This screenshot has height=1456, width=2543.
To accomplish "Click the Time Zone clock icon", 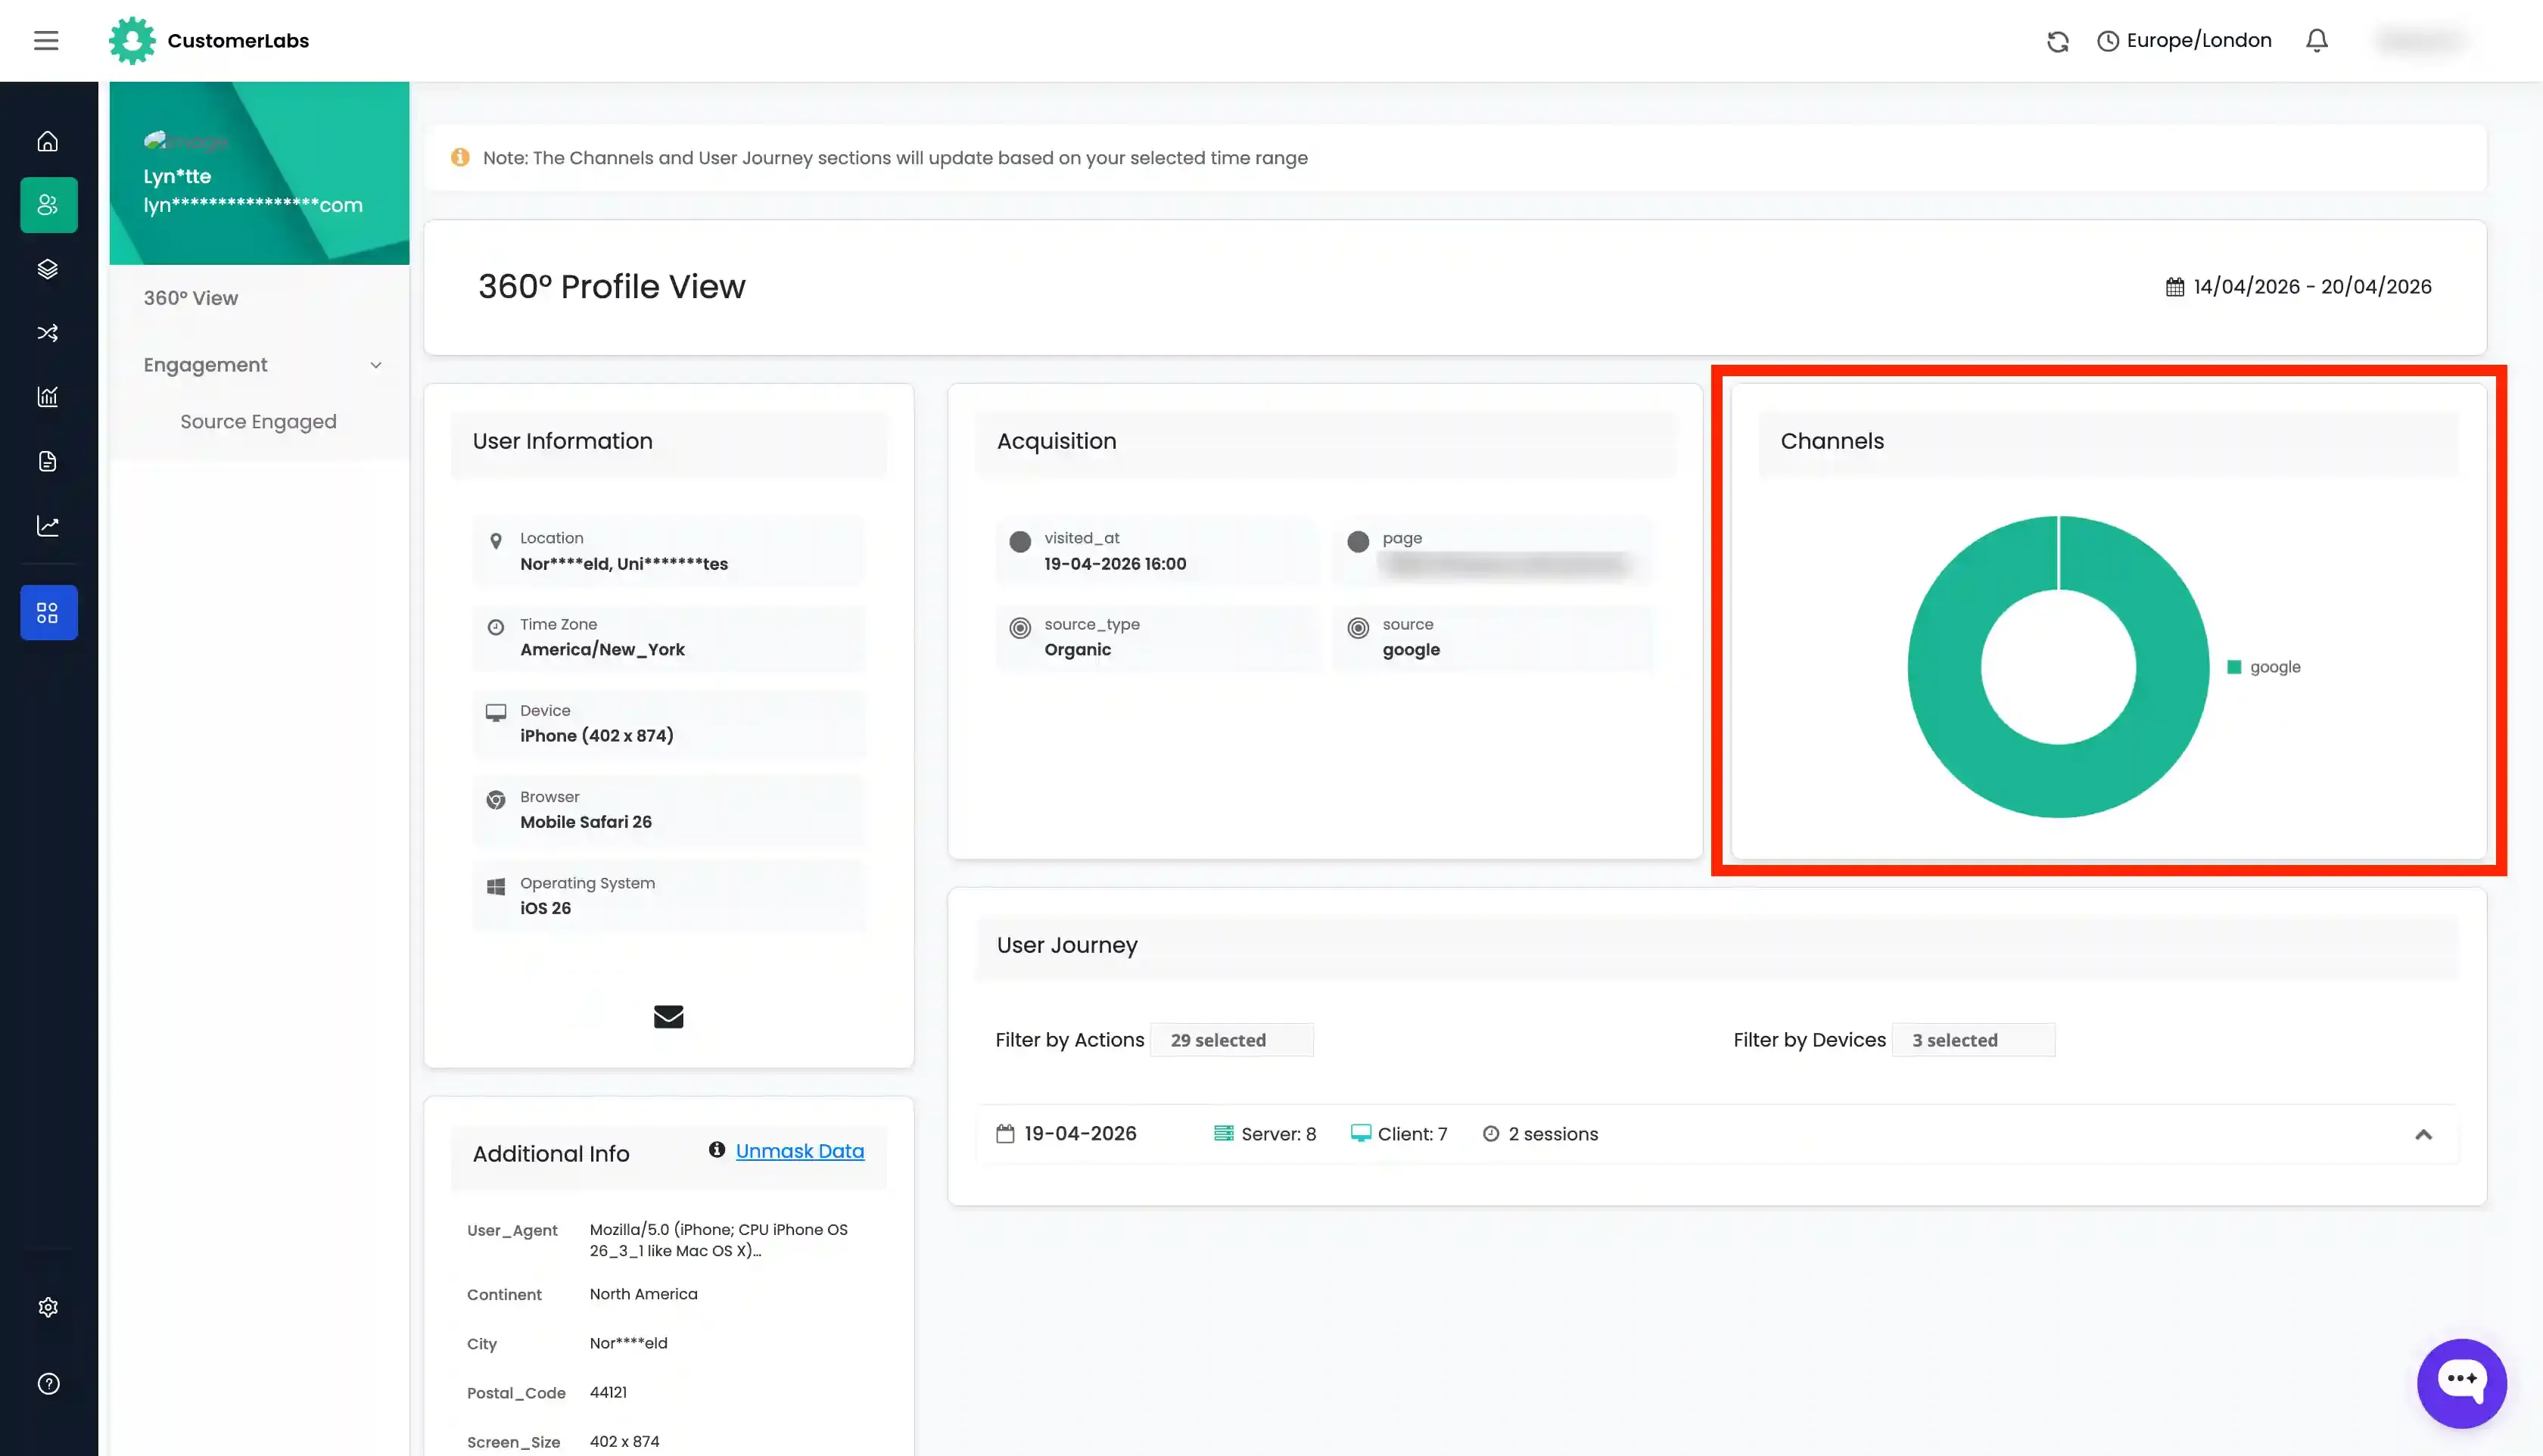I will pyautogui.click(x=495, y=627).
